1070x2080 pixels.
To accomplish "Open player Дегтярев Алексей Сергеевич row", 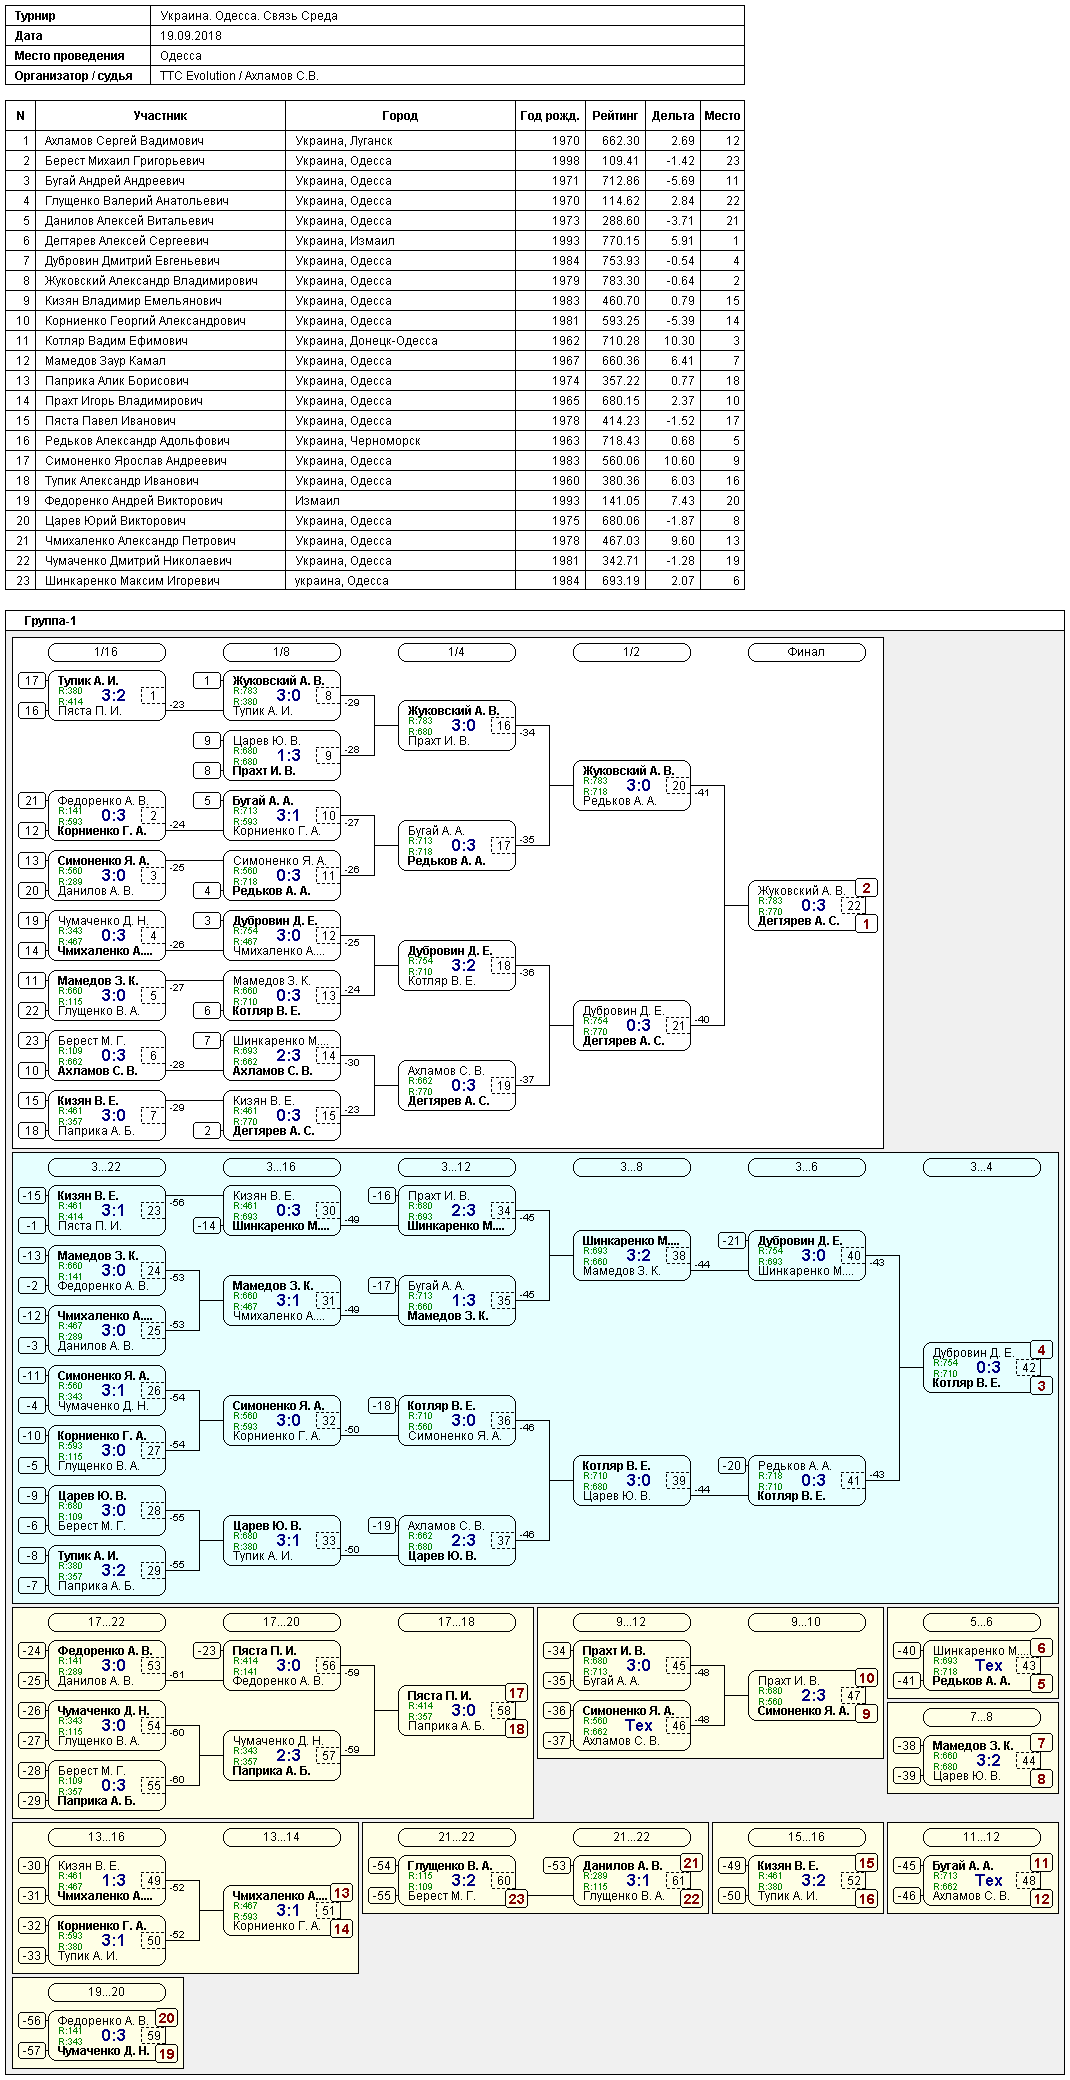I will (x=375, y=241).
